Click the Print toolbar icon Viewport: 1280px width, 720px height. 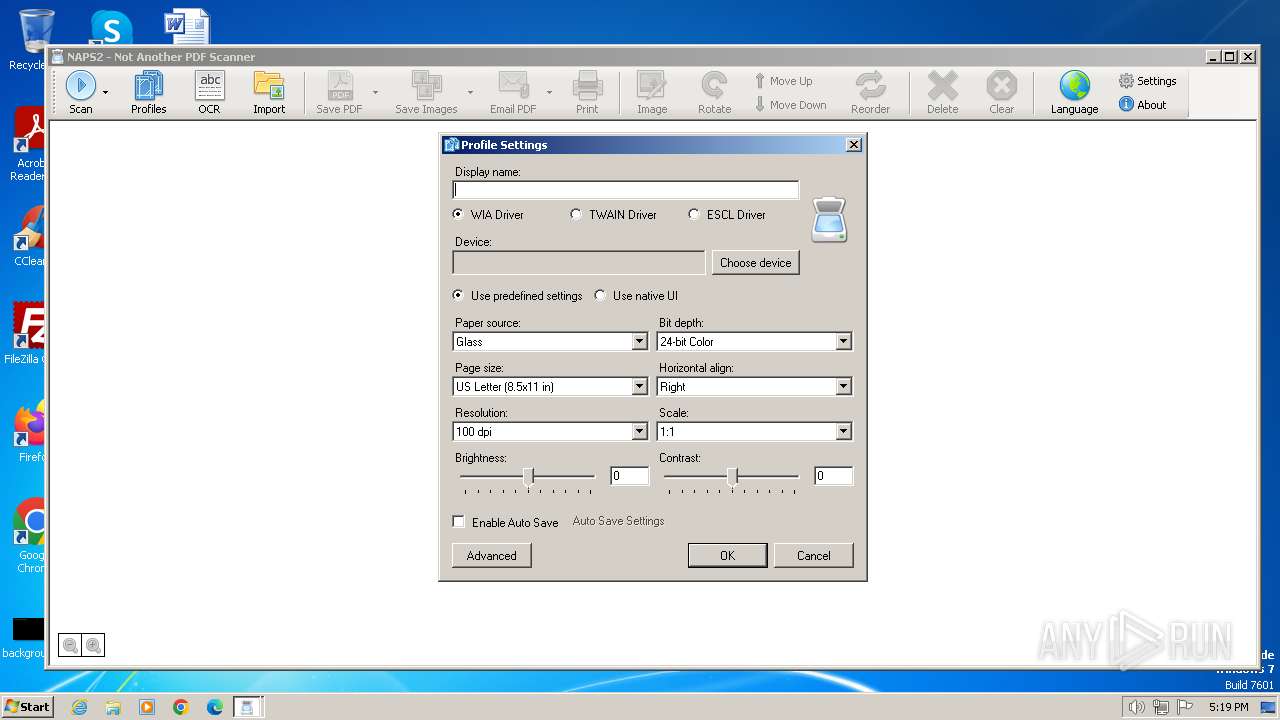click(x=587, y=93)
